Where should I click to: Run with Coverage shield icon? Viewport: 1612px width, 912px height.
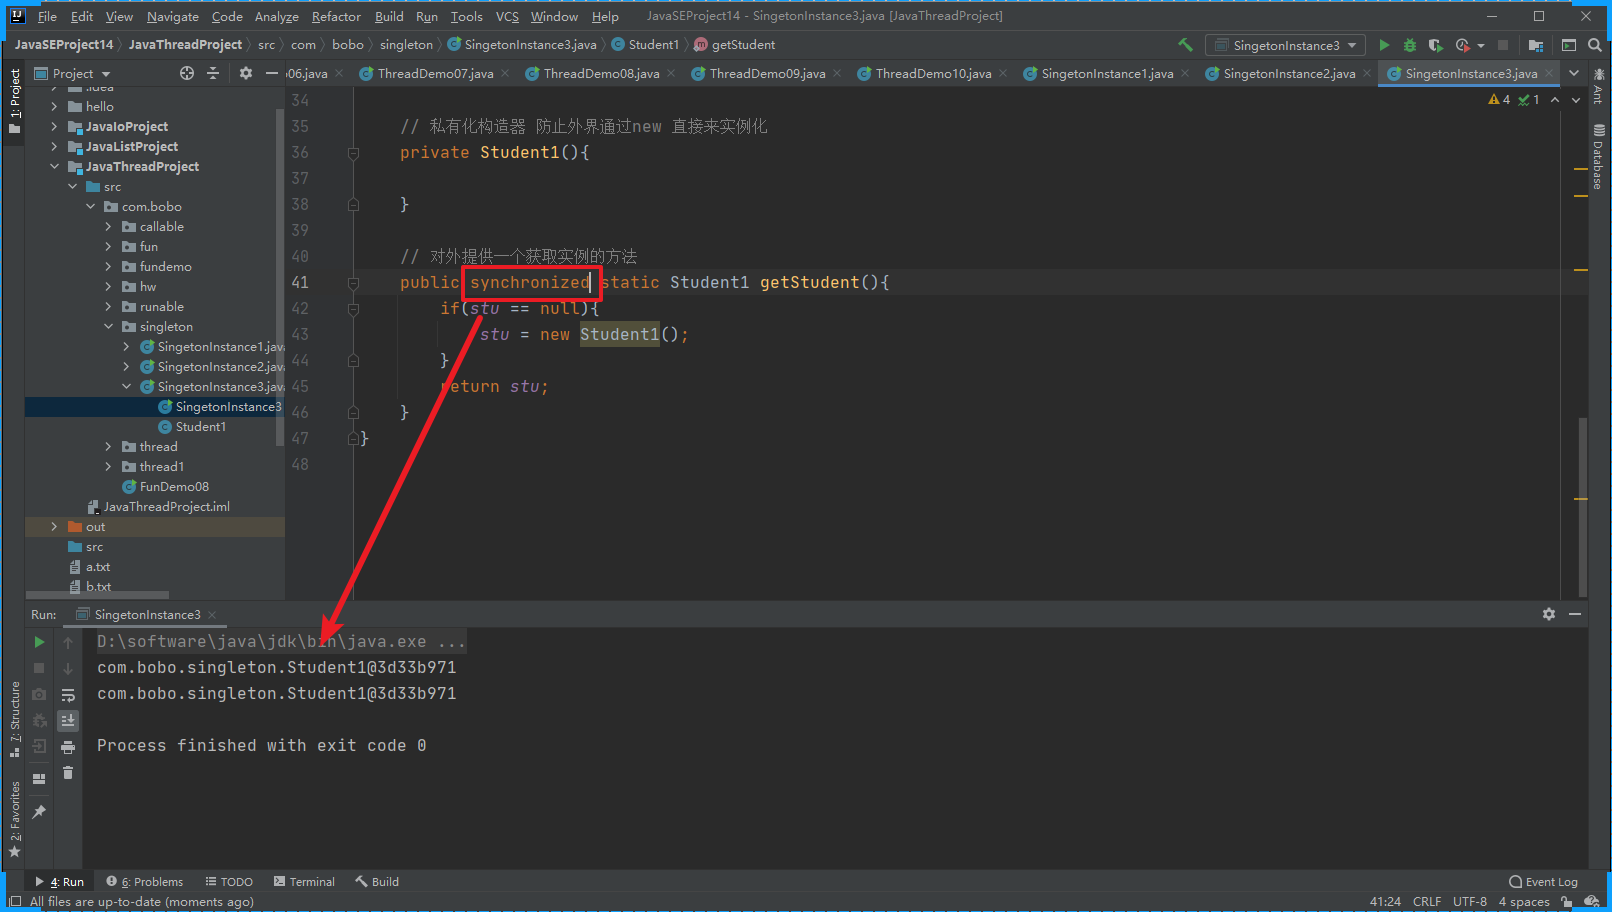pyautogui.click(x=1436, y=45)
